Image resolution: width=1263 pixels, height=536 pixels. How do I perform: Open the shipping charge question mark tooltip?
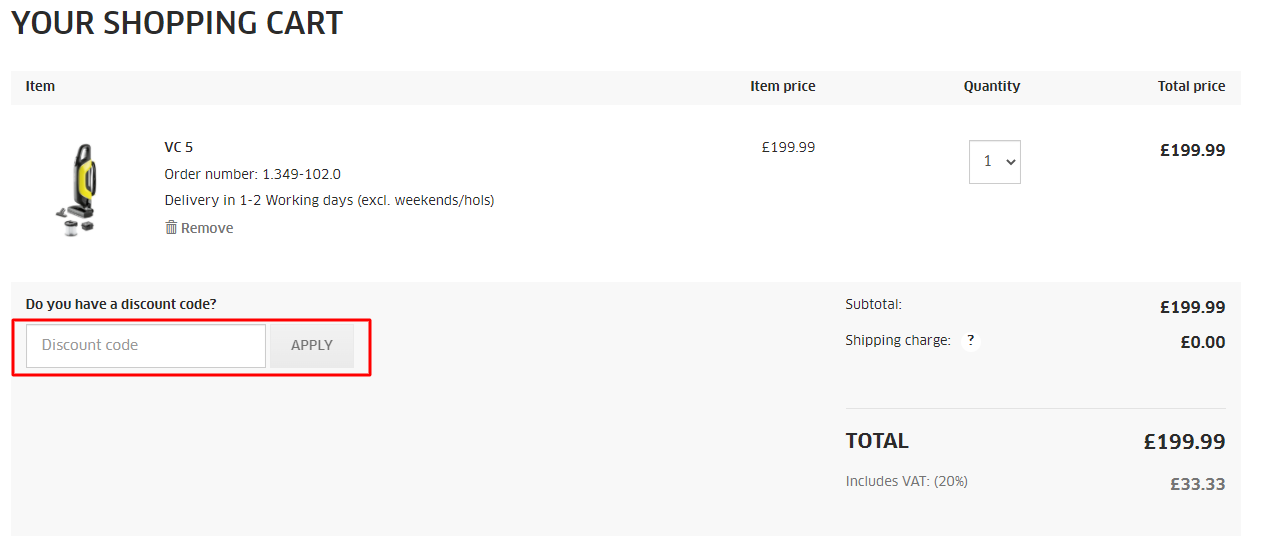click(x=970, y=341)
